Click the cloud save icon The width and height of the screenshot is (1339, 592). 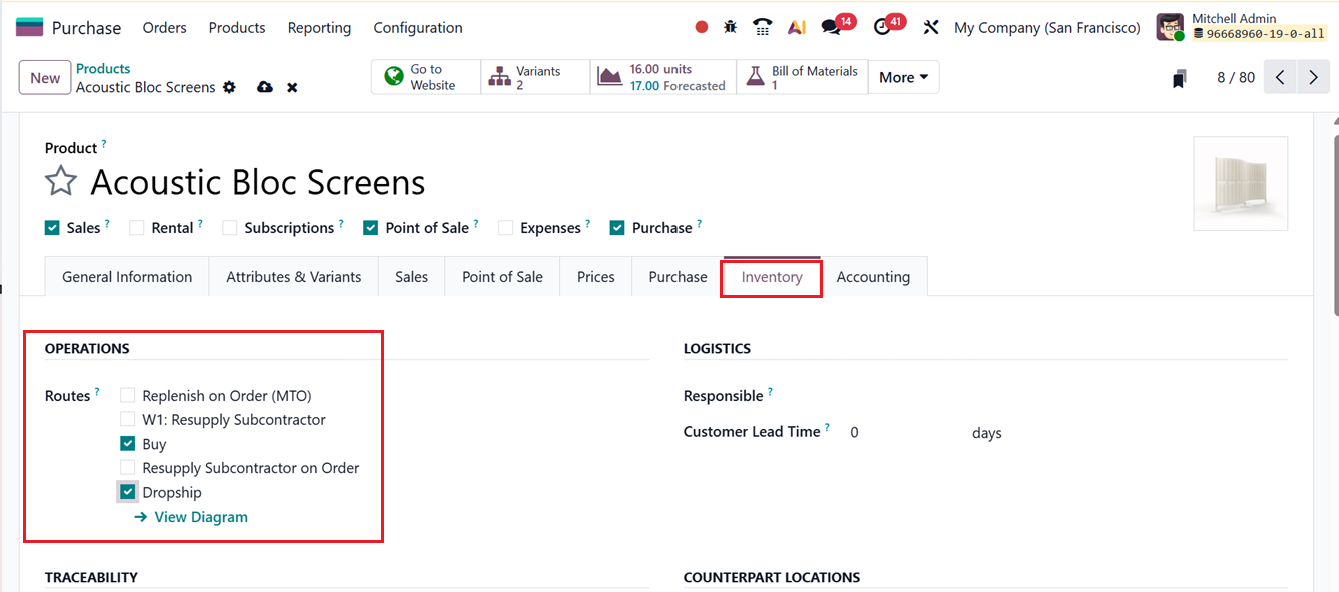coord(265,88)
